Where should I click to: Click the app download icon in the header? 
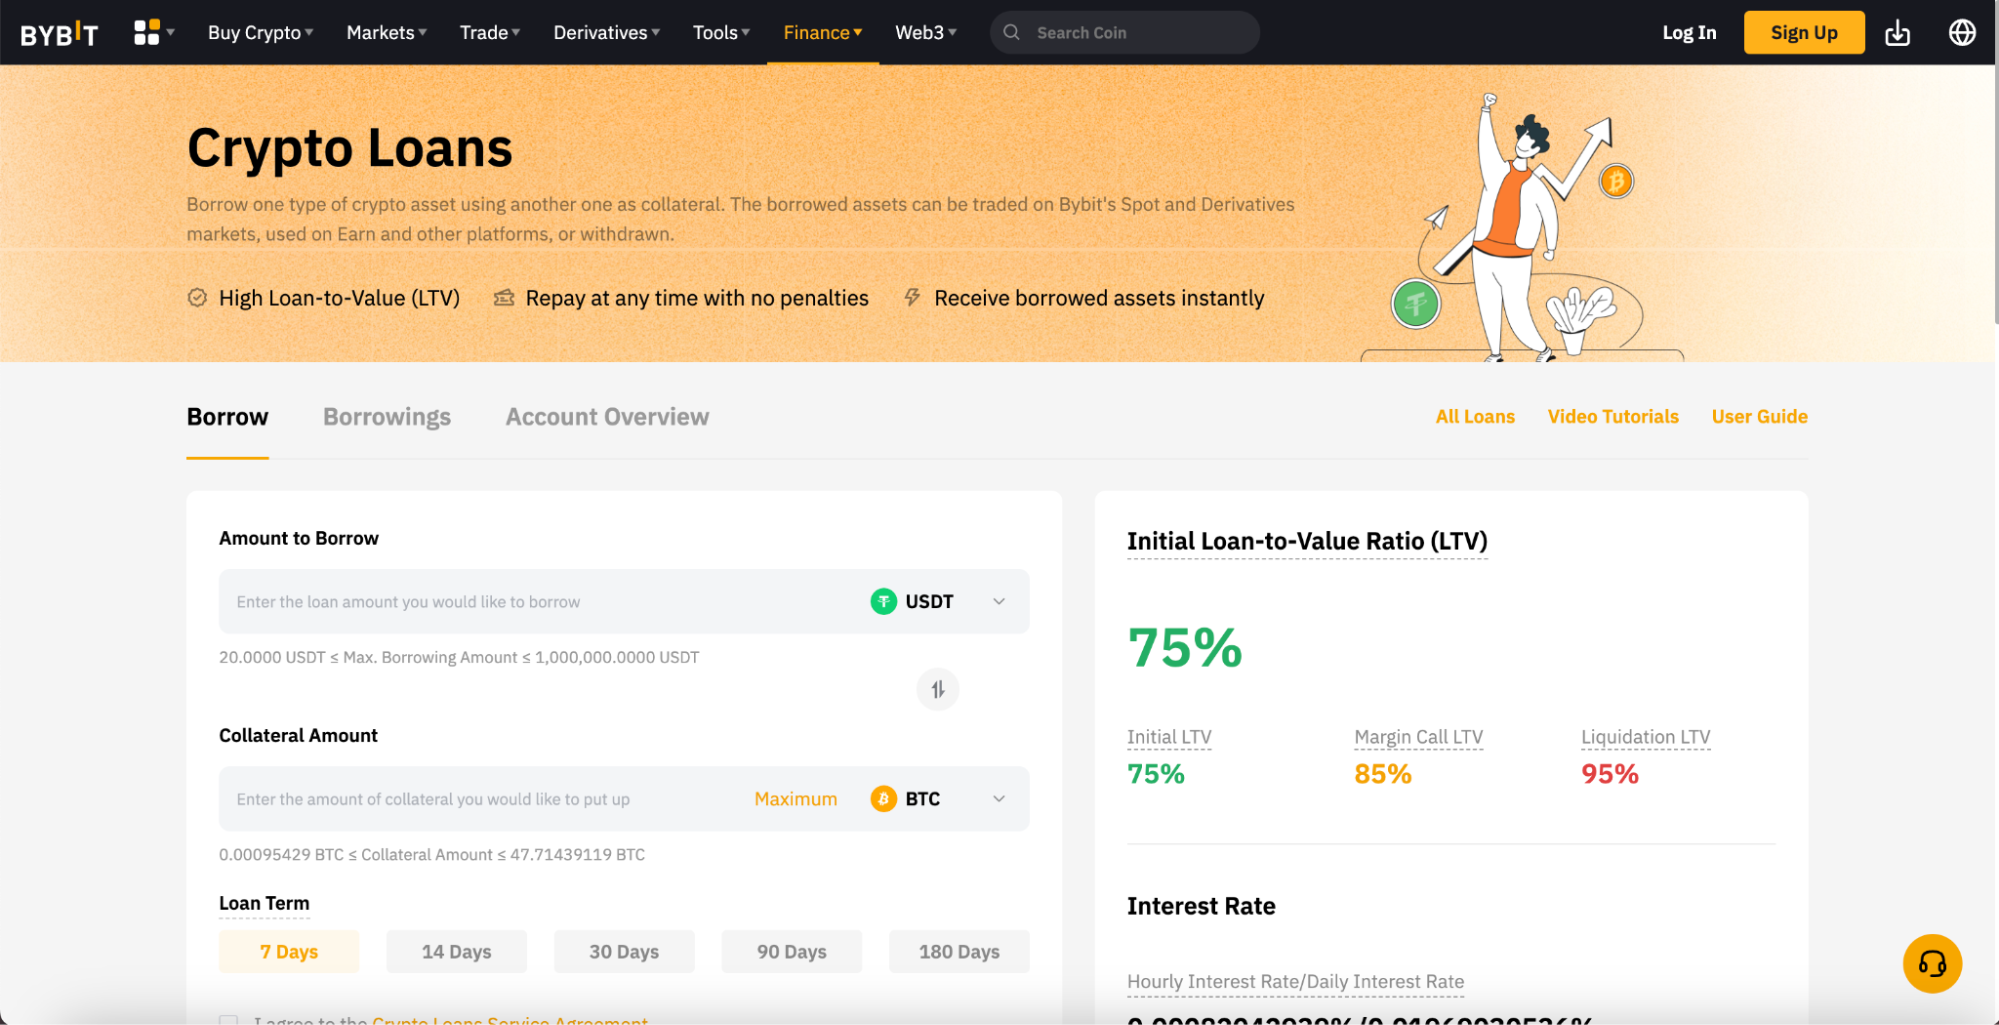(1898, 32)
